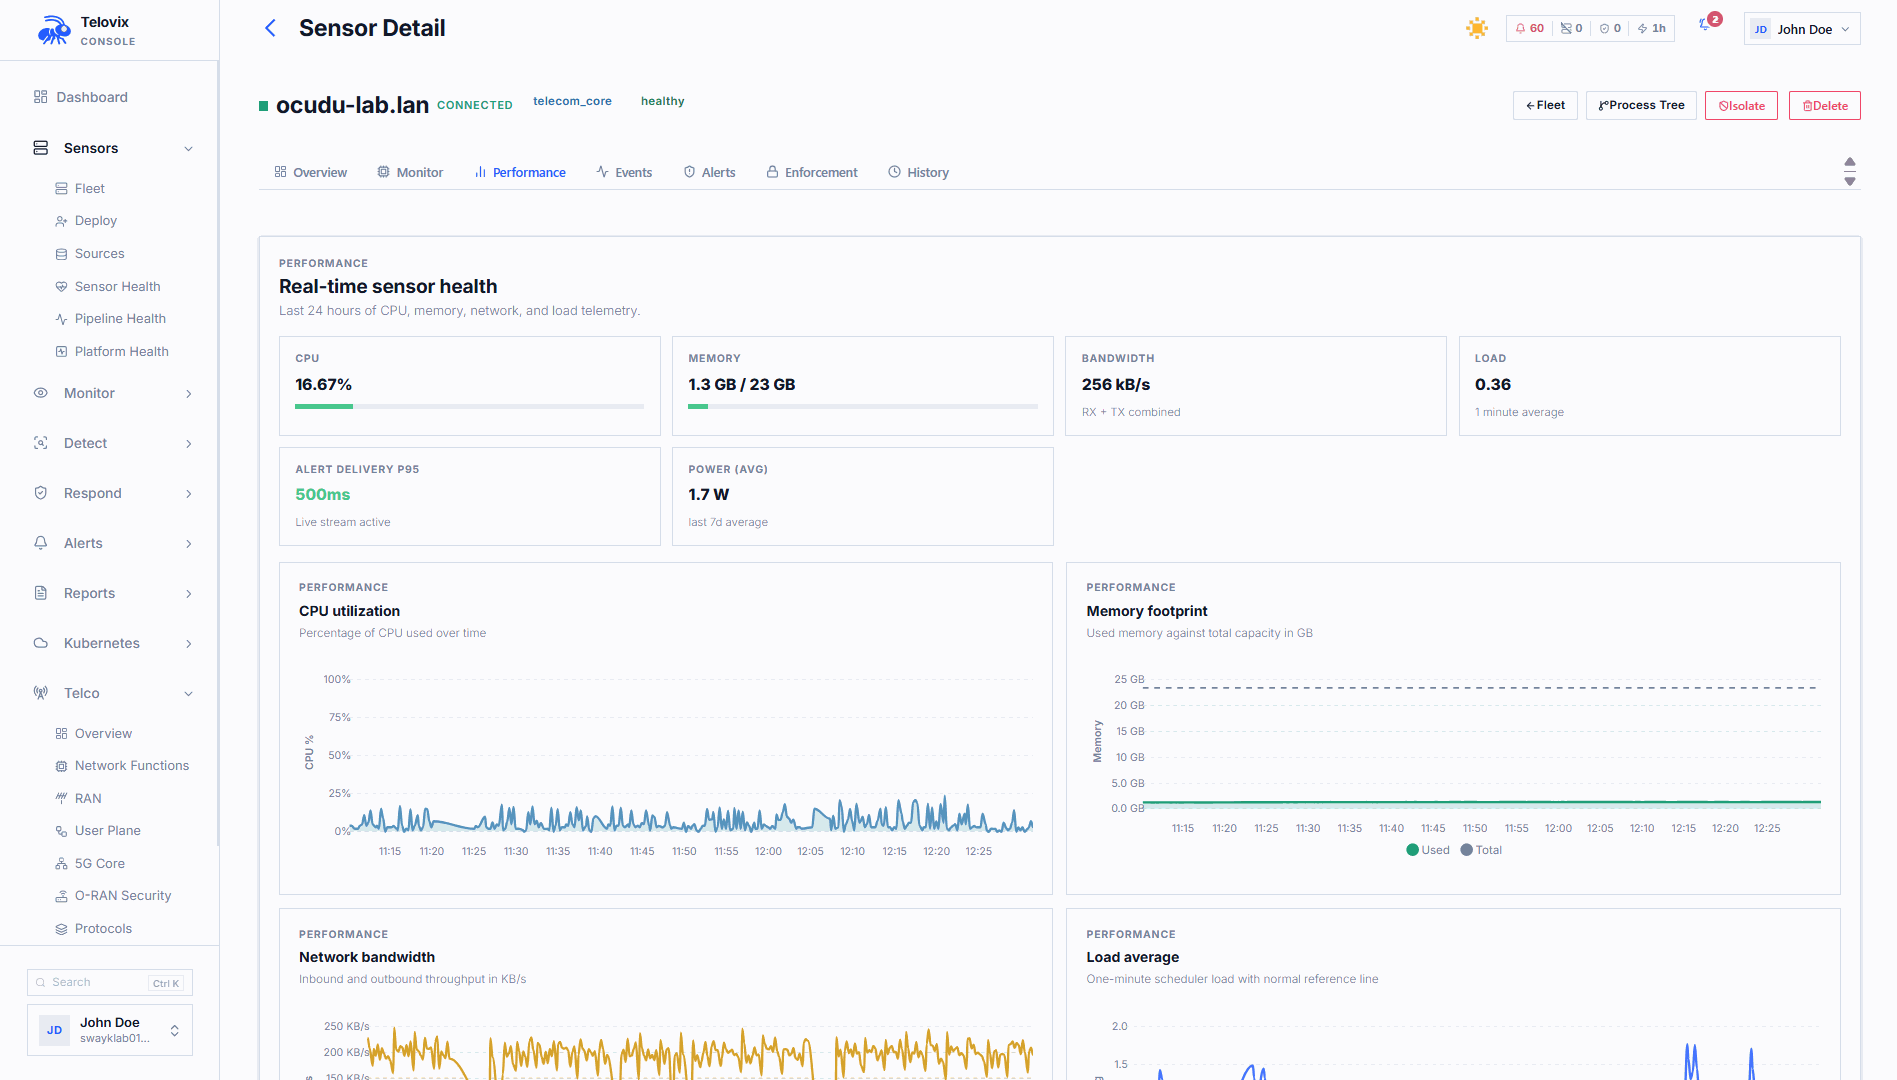Expand the Monitor sidebar section
This screenshot has height=1080, width=1897.
coord(112,393)
